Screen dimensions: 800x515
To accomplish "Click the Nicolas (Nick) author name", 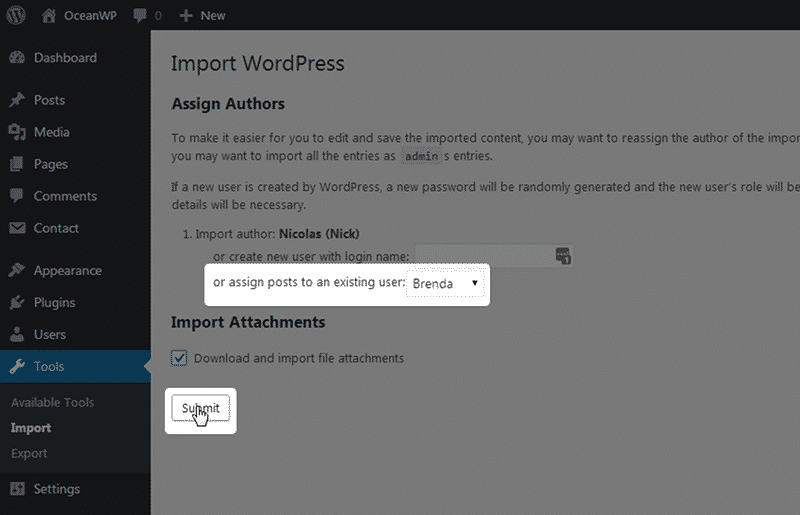I will (x=319, y=234).
